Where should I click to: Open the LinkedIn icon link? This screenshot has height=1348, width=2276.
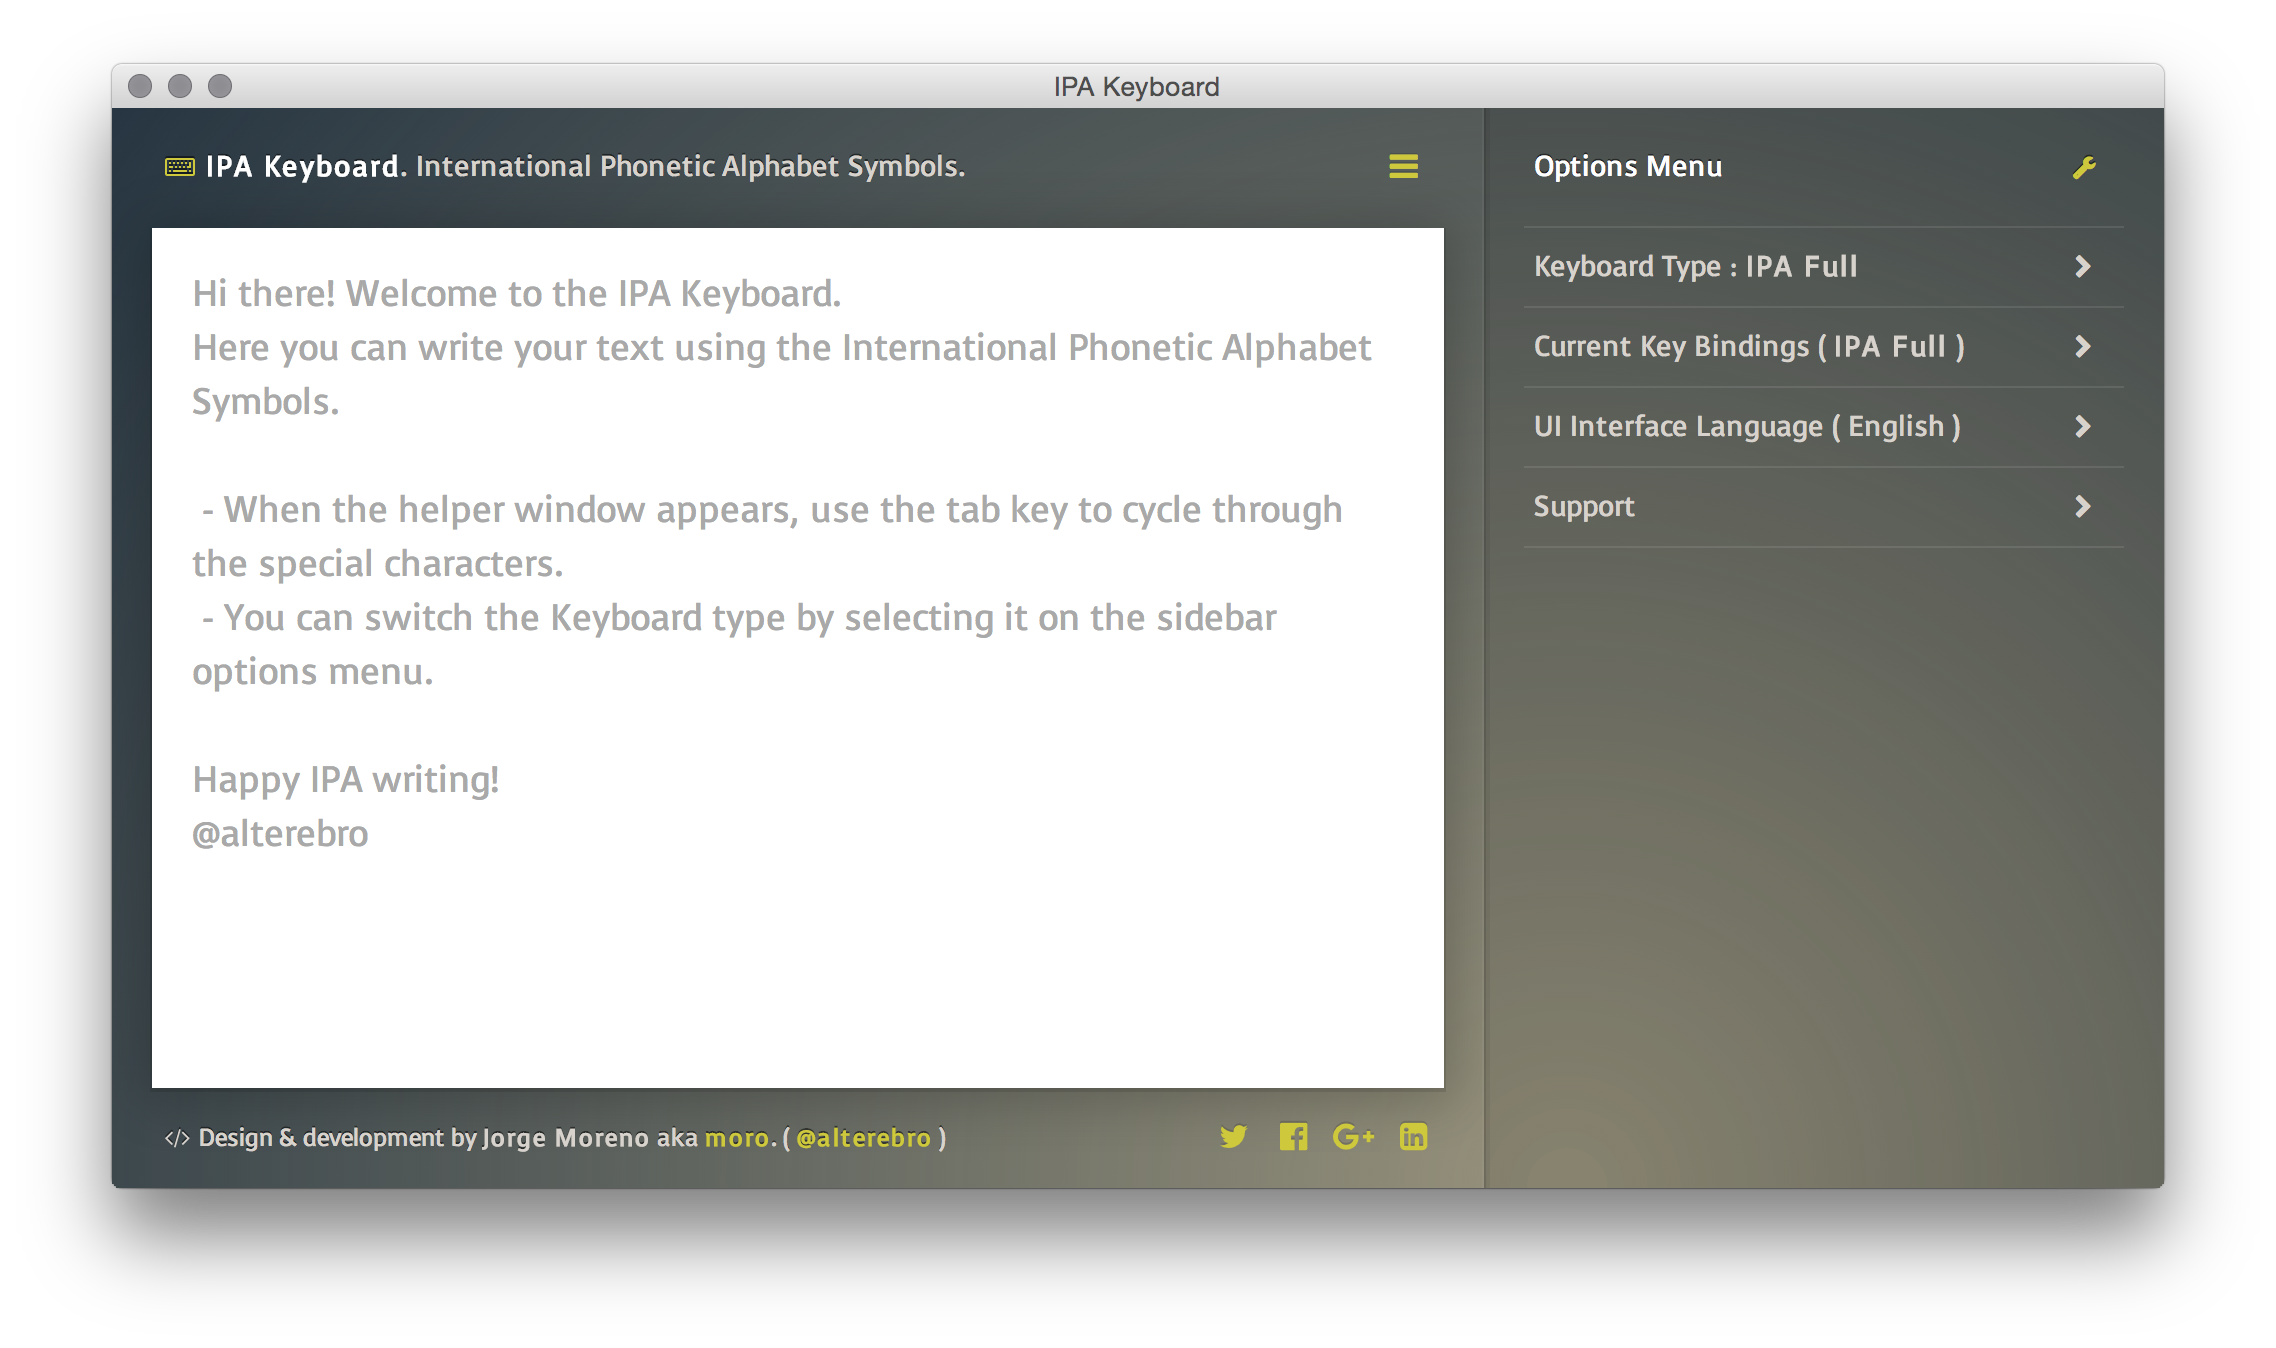coord(1413,1137)
